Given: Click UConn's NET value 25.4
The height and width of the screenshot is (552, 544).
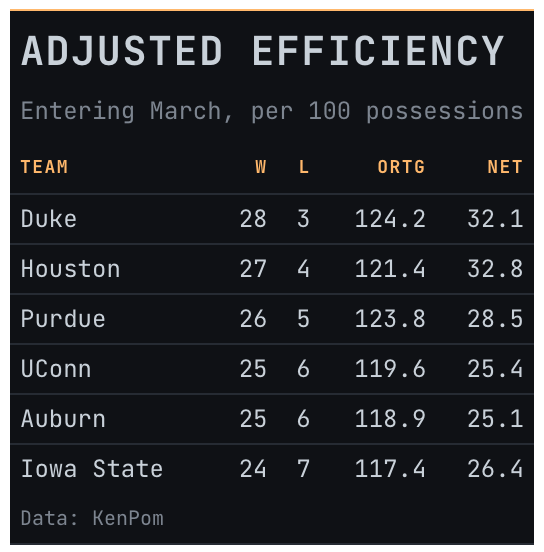Looking at the screenshot, I should point(495,369).
